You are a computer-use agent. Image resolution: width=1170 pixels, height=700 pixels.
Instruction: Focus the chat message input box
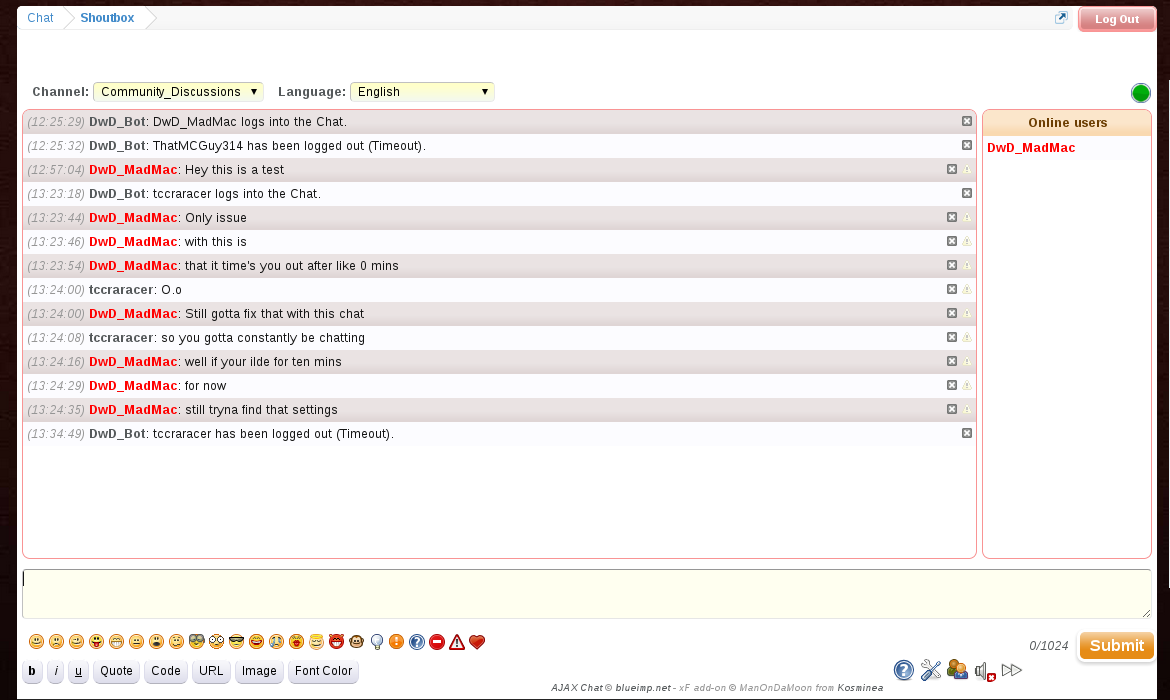(586, 594)
